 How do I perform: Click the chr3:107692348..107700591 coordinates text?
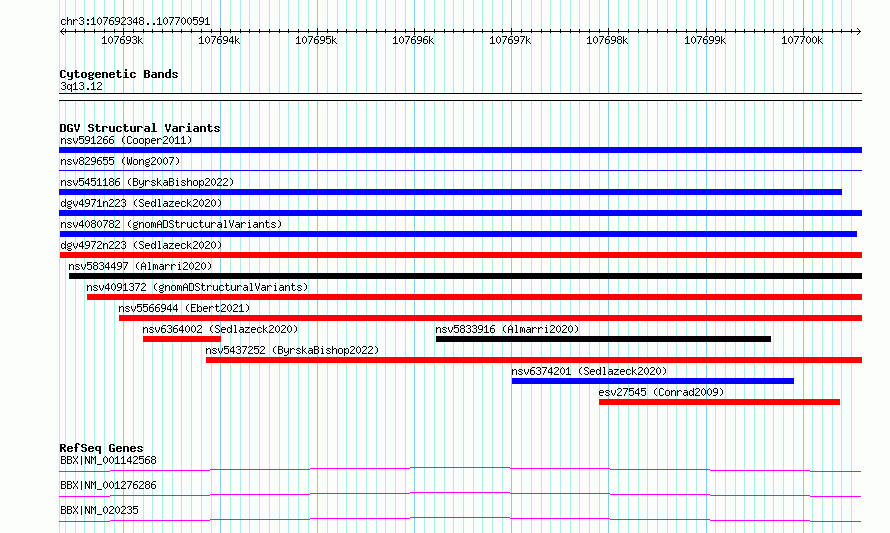(135, 21)
